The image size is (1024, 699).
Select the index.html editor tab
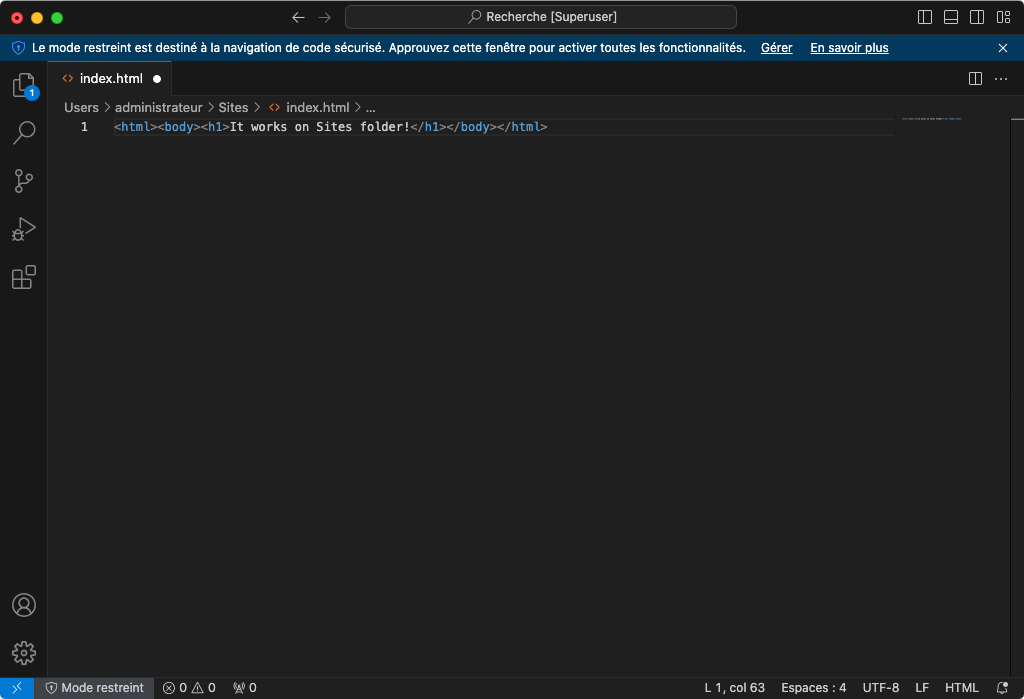(x=110, y=79)
